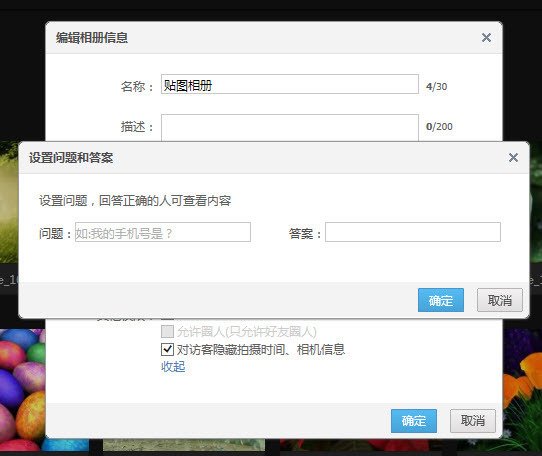Click the colorful Easter eggs thumbnail
This screenshot has height=456, width=542.
click(22, 390)
